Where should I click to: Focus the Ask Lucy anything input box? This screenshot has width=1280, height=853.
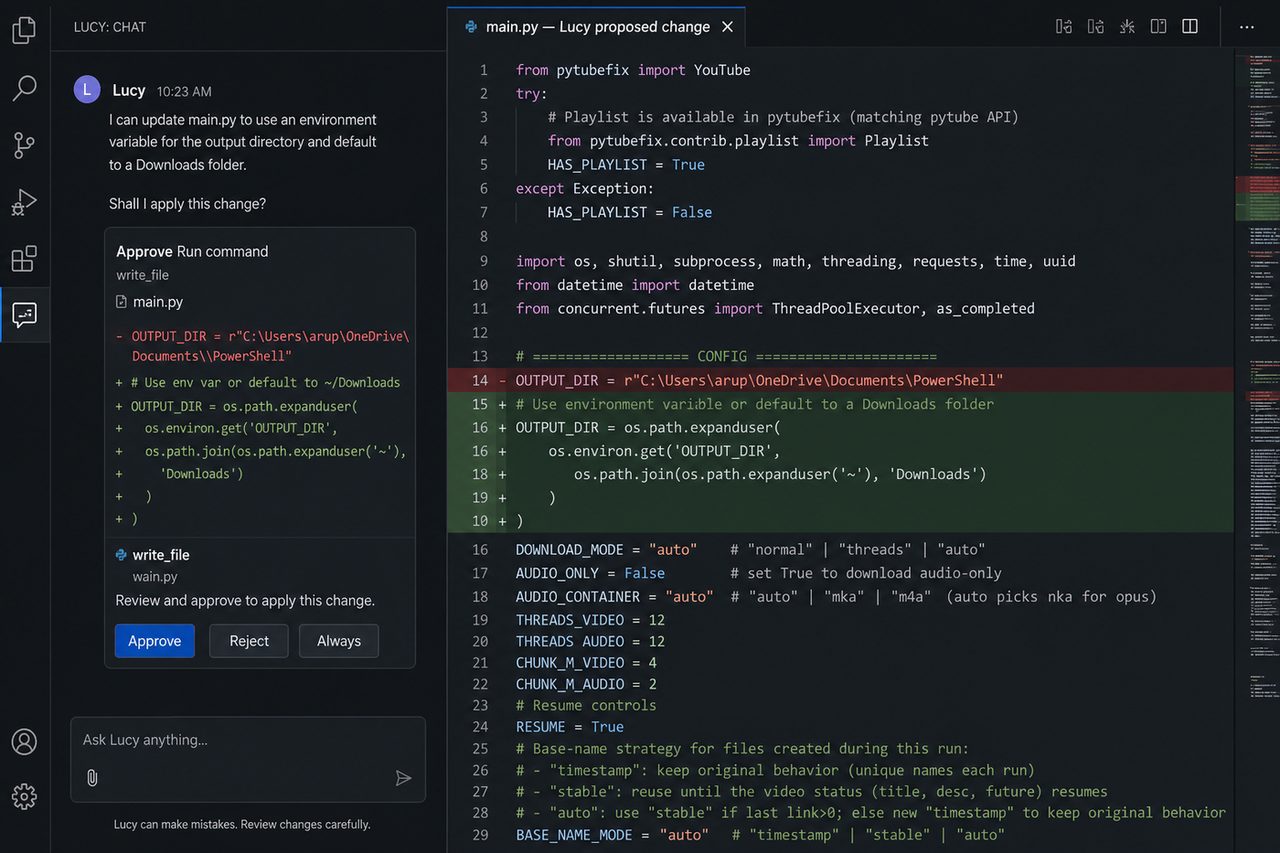[248, 759]
